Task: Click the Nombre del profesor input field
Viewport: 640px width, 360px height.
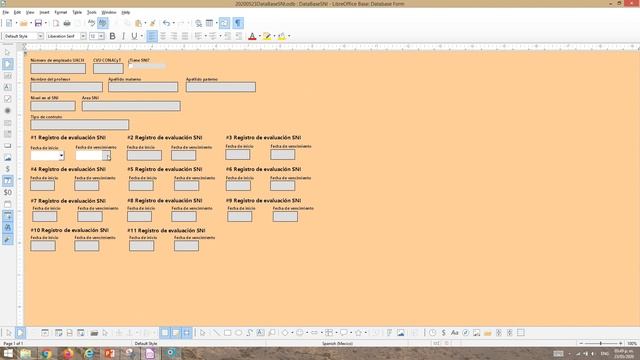Action: point(67,87)
